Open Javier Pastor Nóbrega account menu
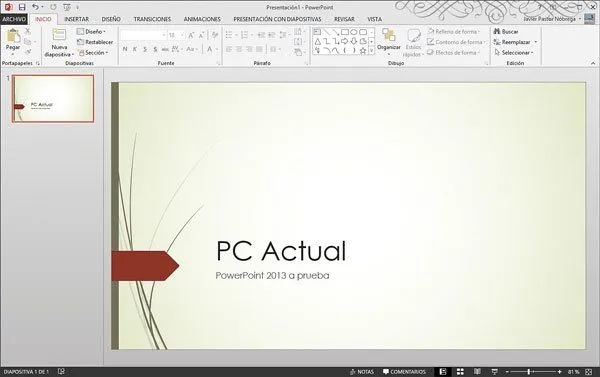Image resolution: width=600 pixels, height=377 pixels. [552, 19]
